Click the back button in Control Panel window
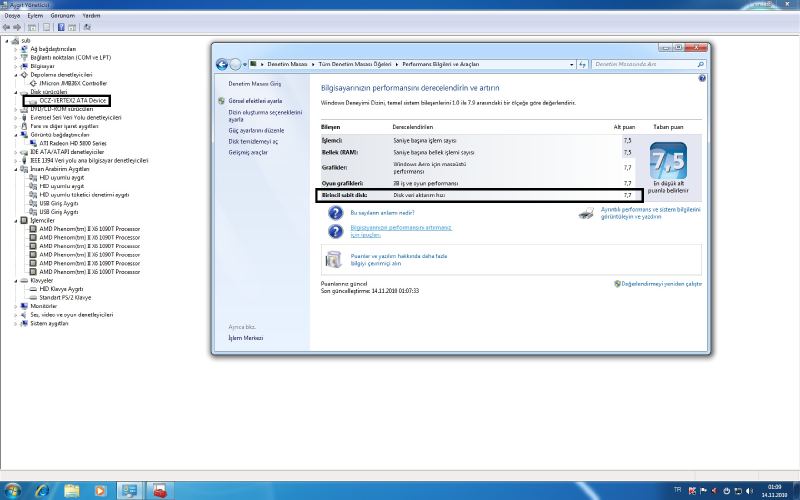This screenshot has height=500, width=800. tap(222, 63)
